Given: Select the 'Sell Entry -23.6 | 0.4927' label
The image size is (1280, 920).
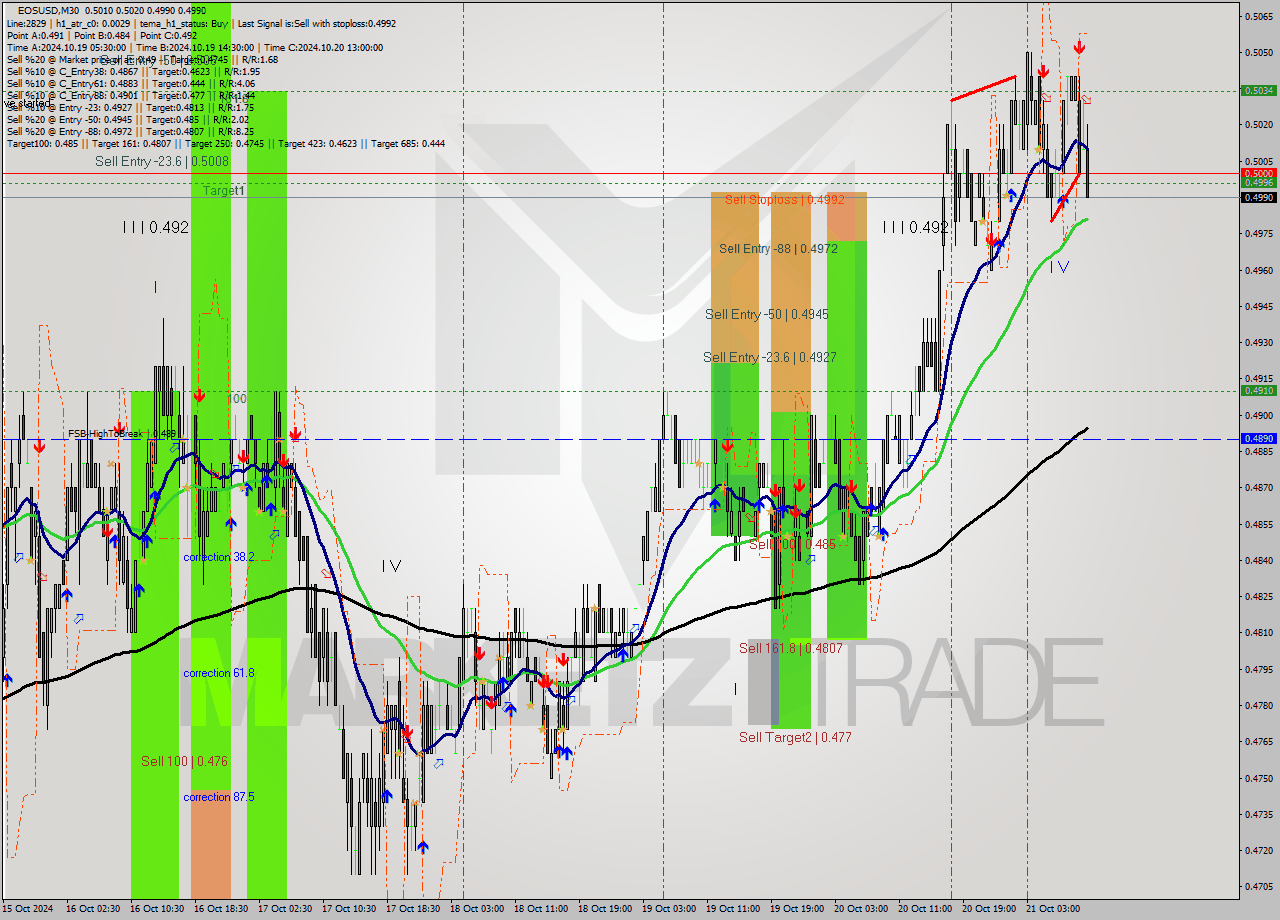Looking at the screenshot, I should [x=770, y=357].
